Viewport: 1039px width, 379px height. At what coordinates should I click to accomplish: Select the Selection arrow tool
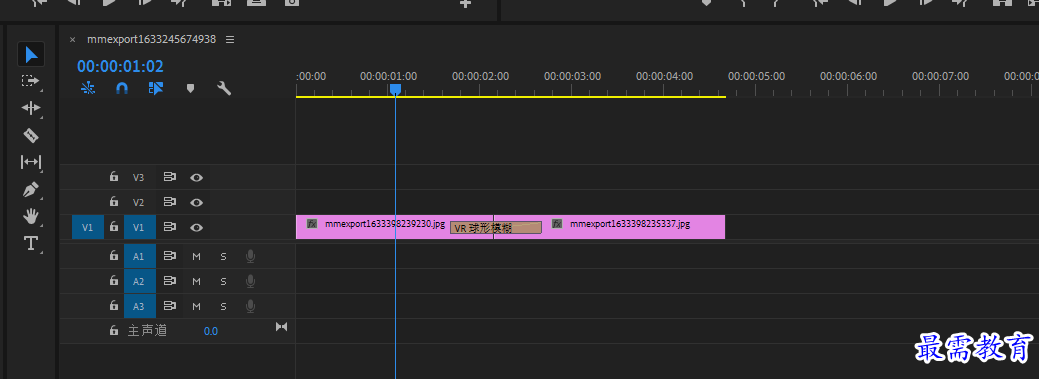click(30, 54)
